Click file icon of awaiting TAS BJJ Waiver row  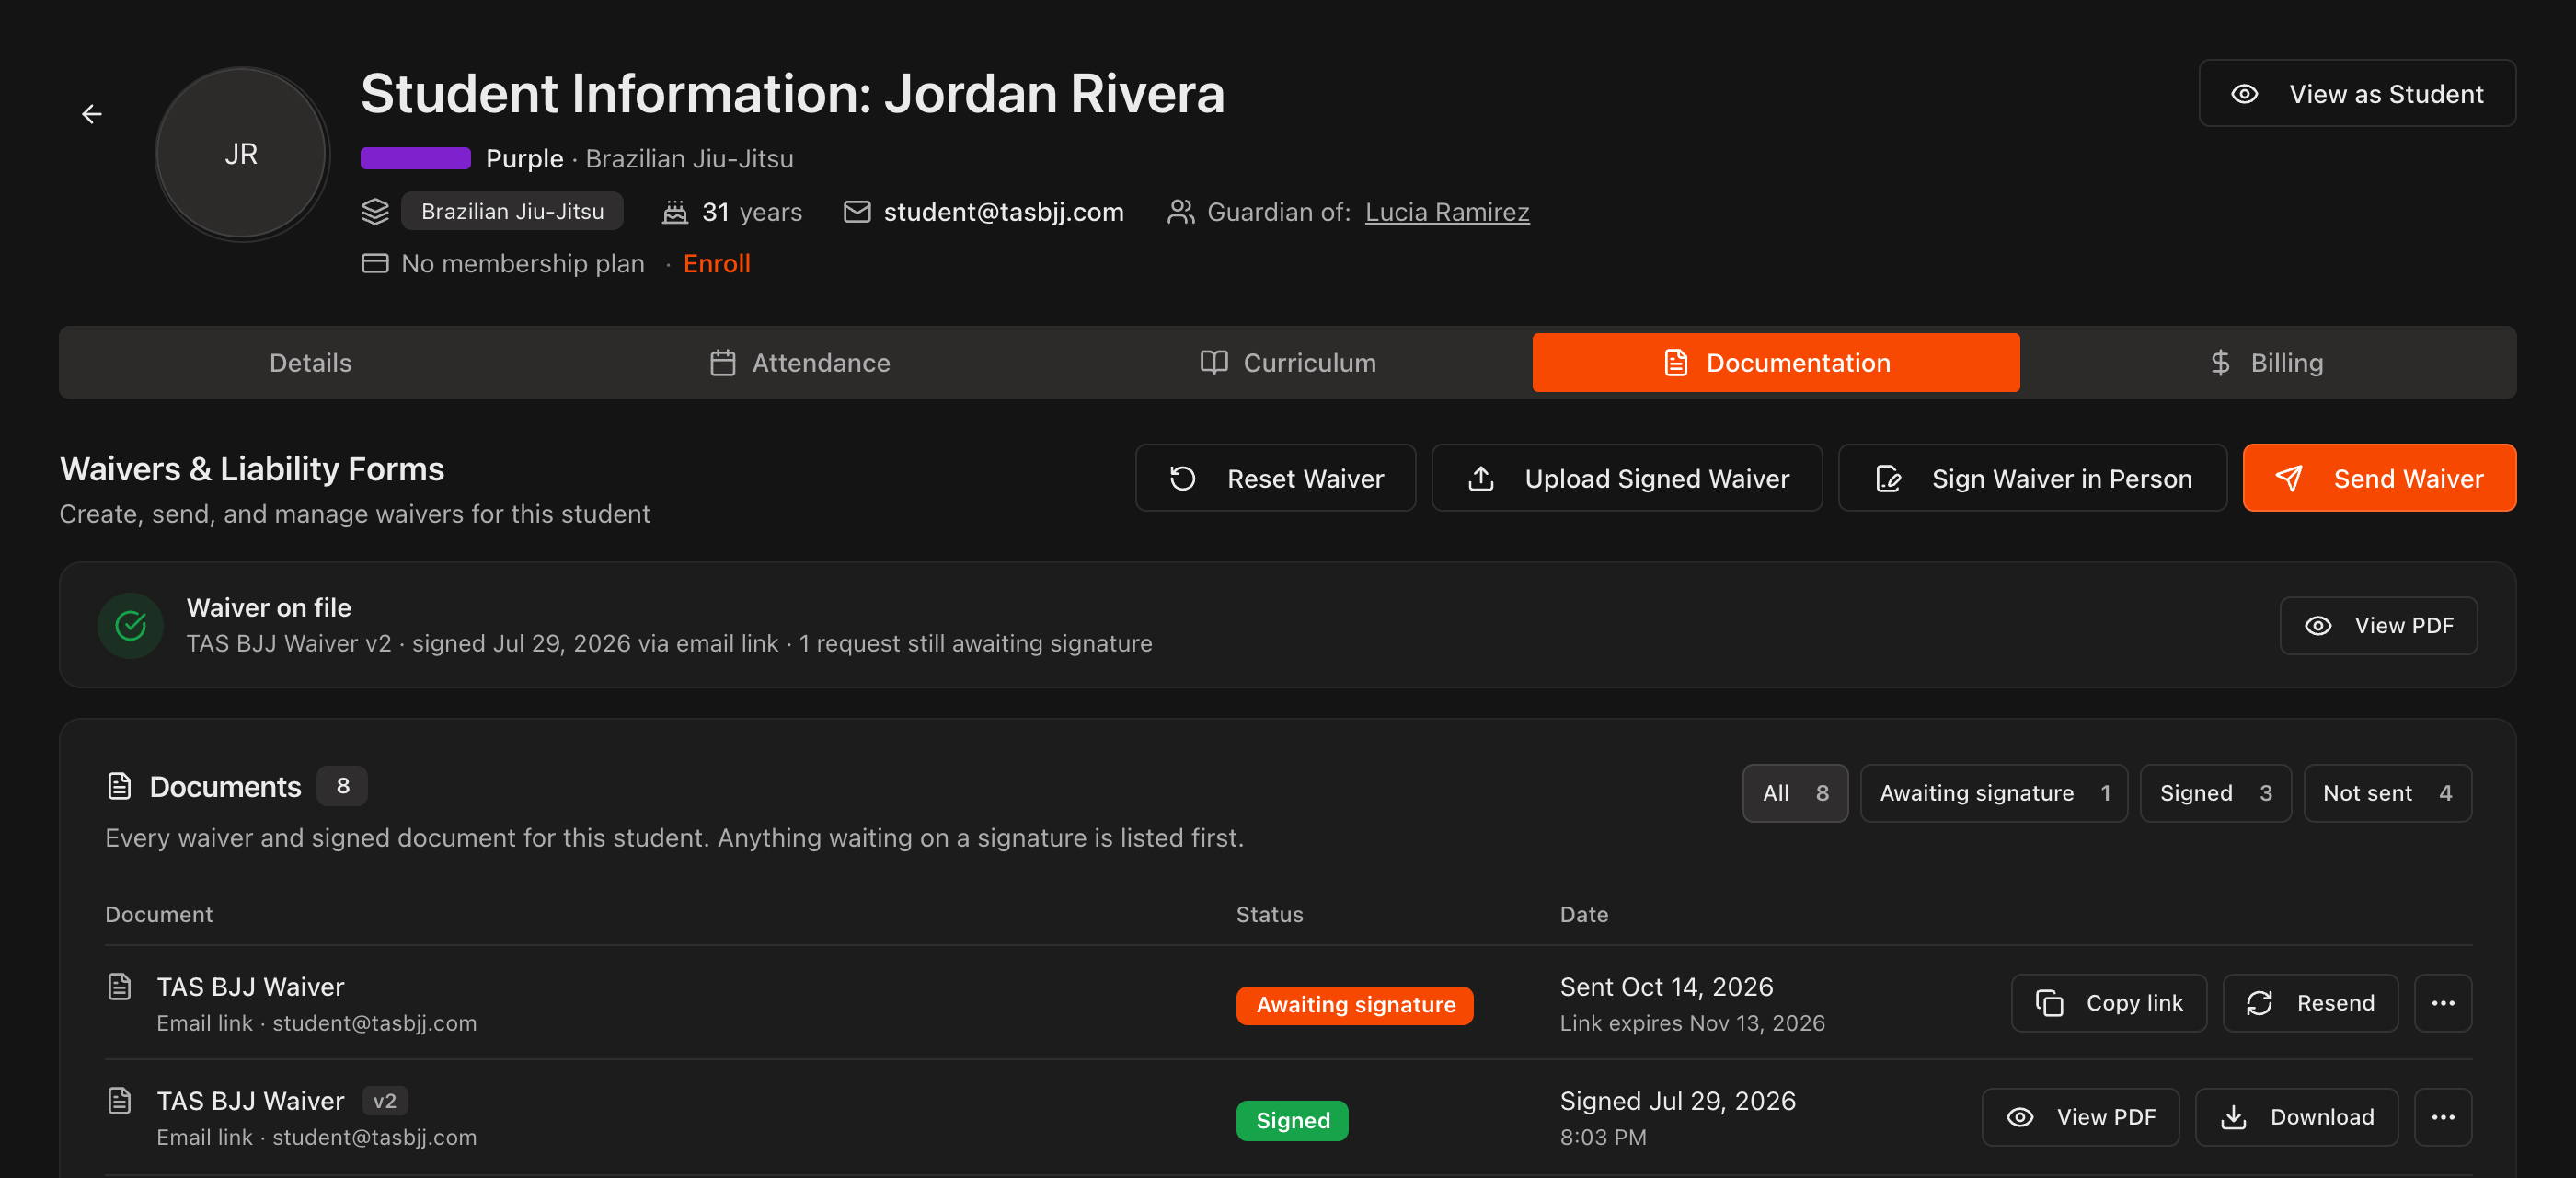click(120, 987)
